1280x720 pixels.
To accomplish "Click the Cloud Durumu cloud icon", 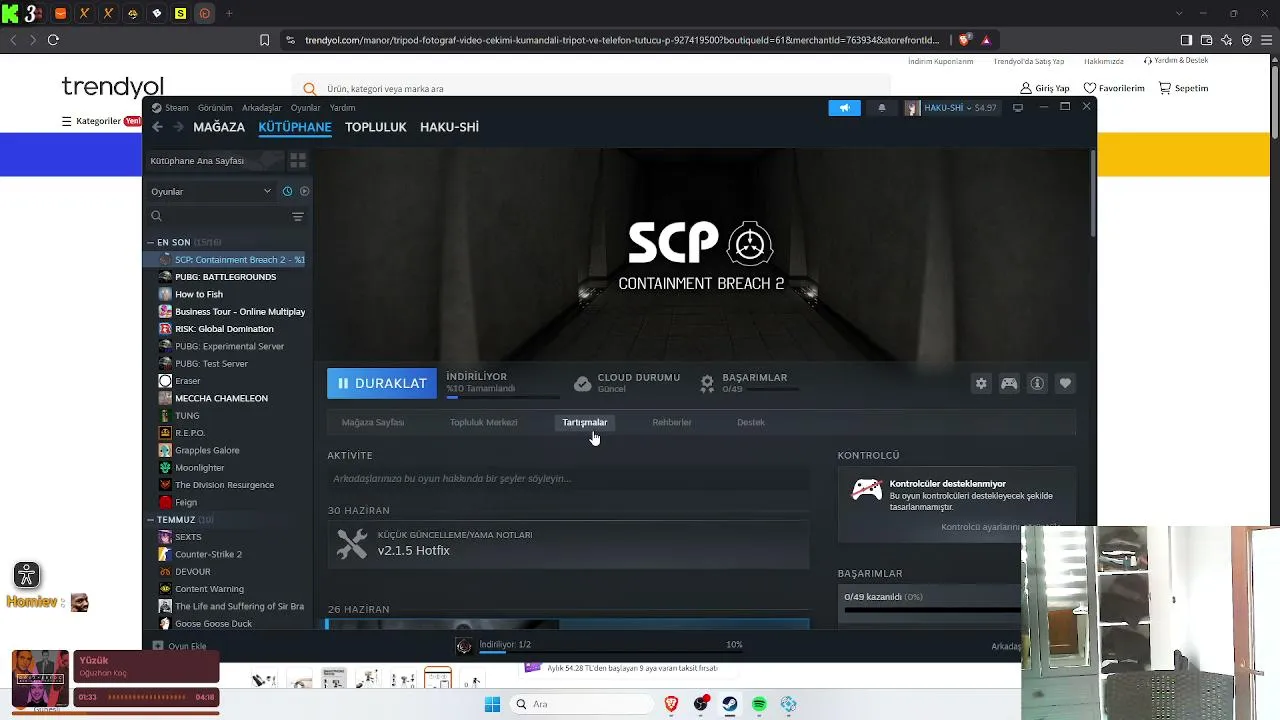I will pos(583,383).
